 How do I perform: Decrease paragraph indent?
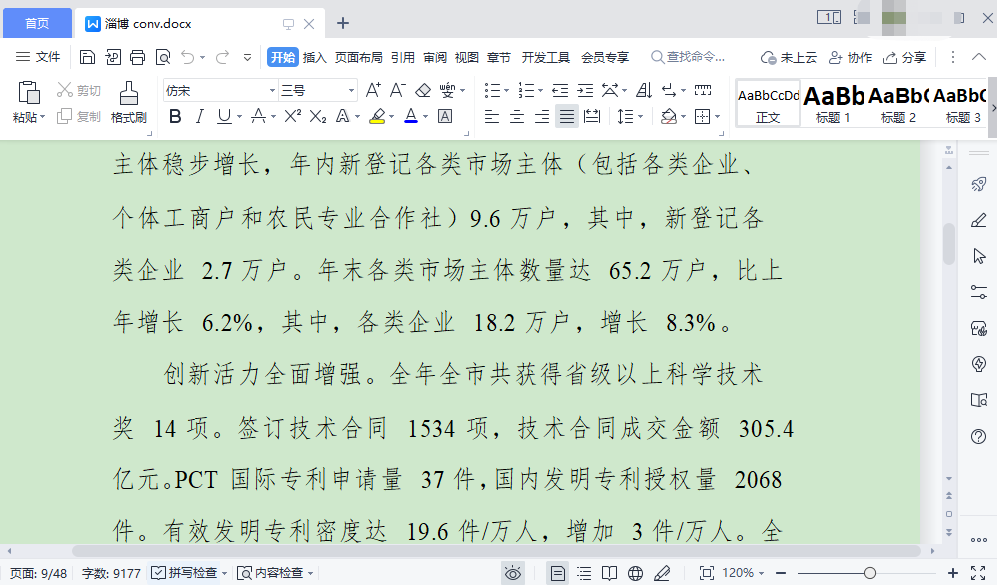560,90
